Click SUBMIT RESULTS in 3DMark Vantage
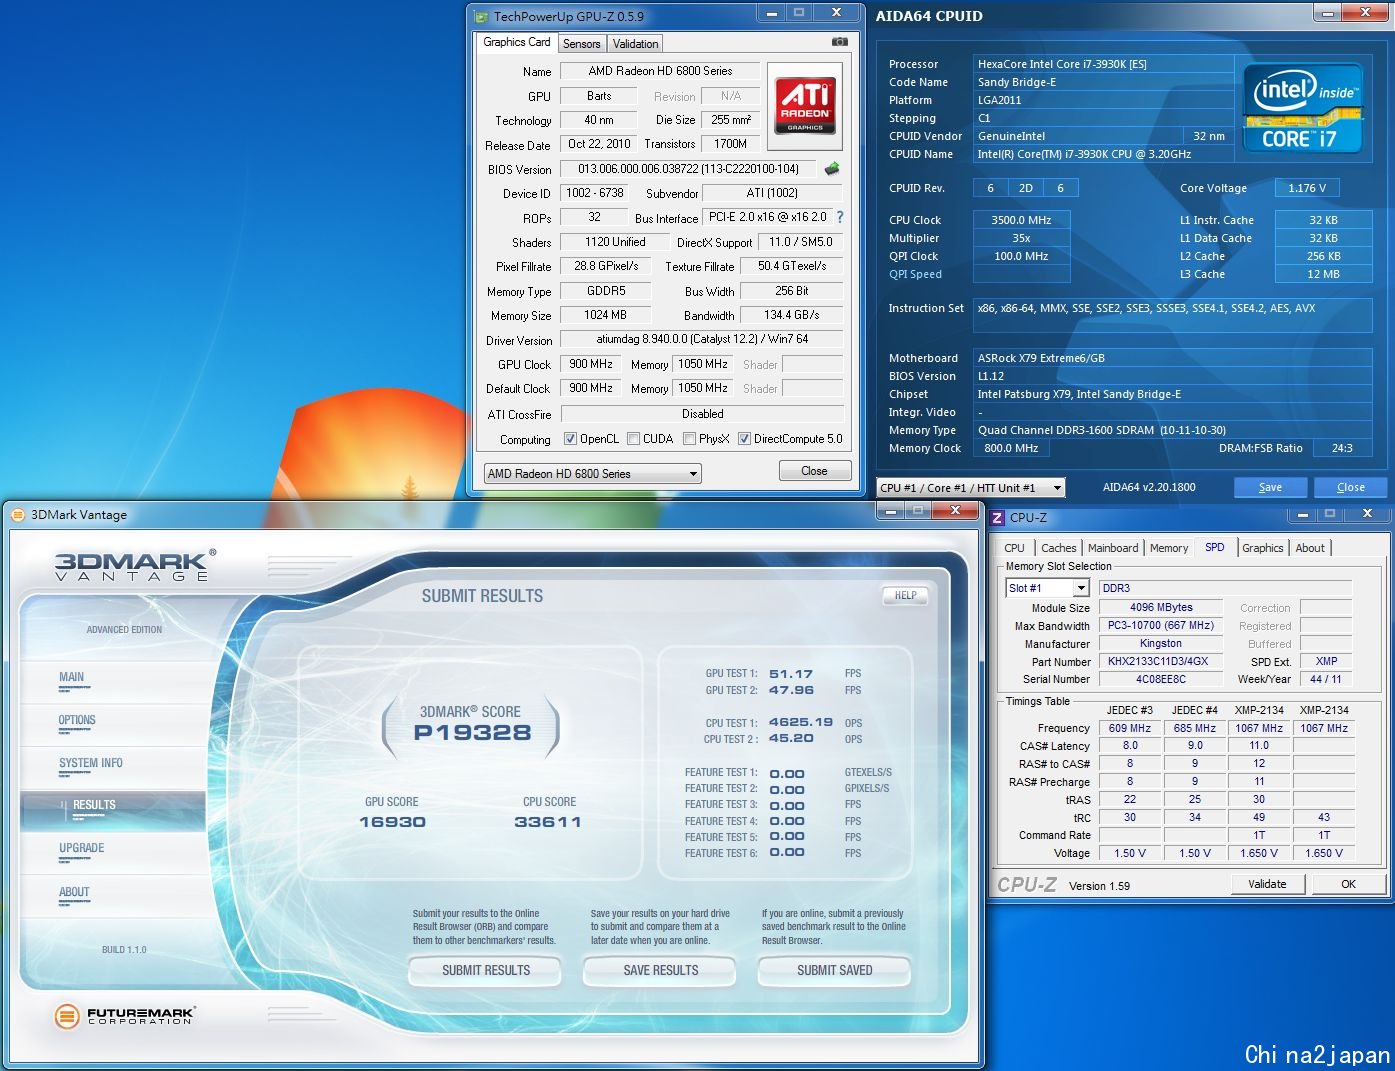 click(486, 971)
